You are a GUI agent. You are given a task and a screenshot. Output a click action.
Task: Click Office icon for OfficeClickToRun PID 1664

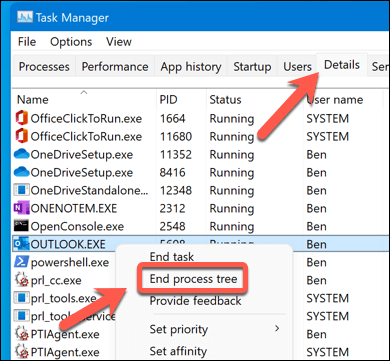tap(22, 119)
